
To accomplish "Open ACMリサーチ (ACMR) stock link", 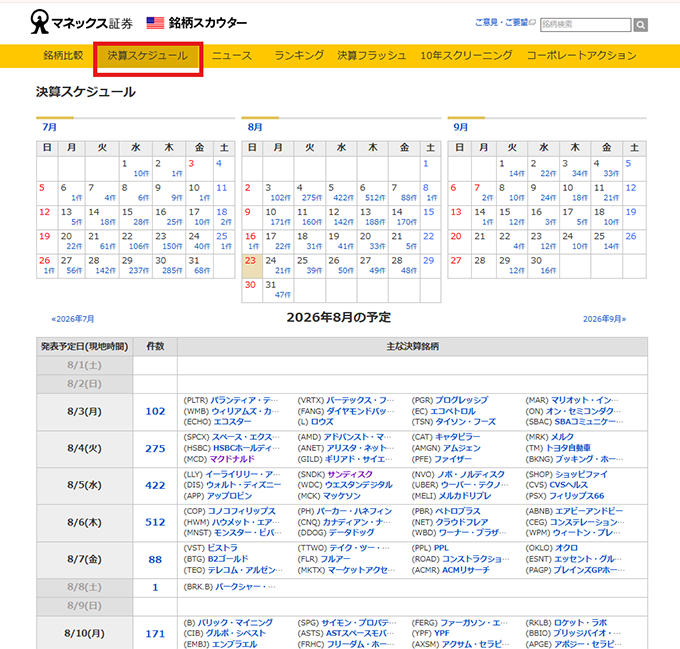I will 466,570.
